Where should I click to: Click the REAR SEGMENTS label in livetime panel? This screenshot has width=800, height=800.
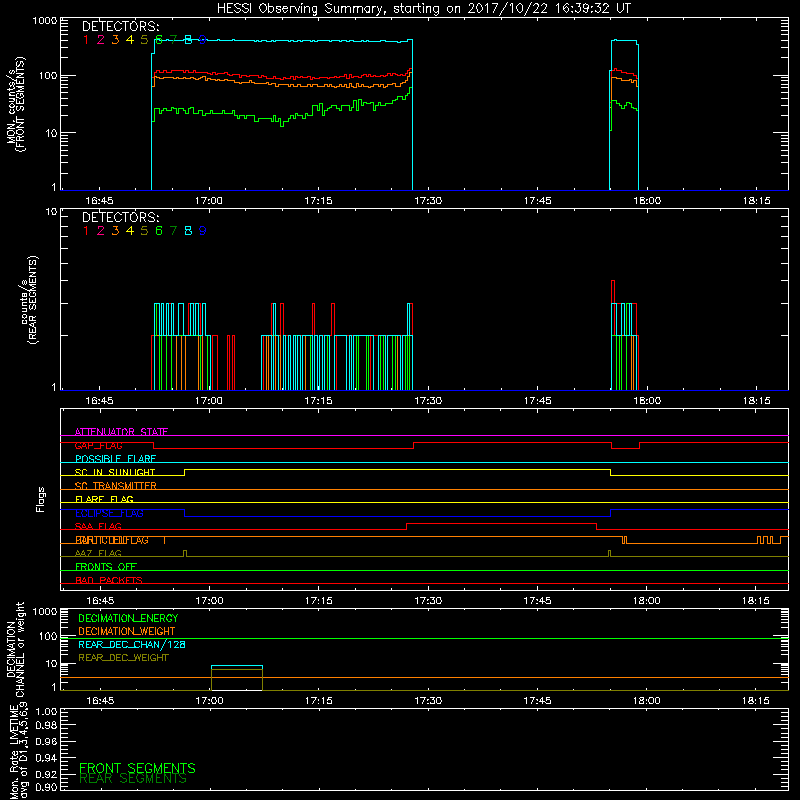pos(133,779)
